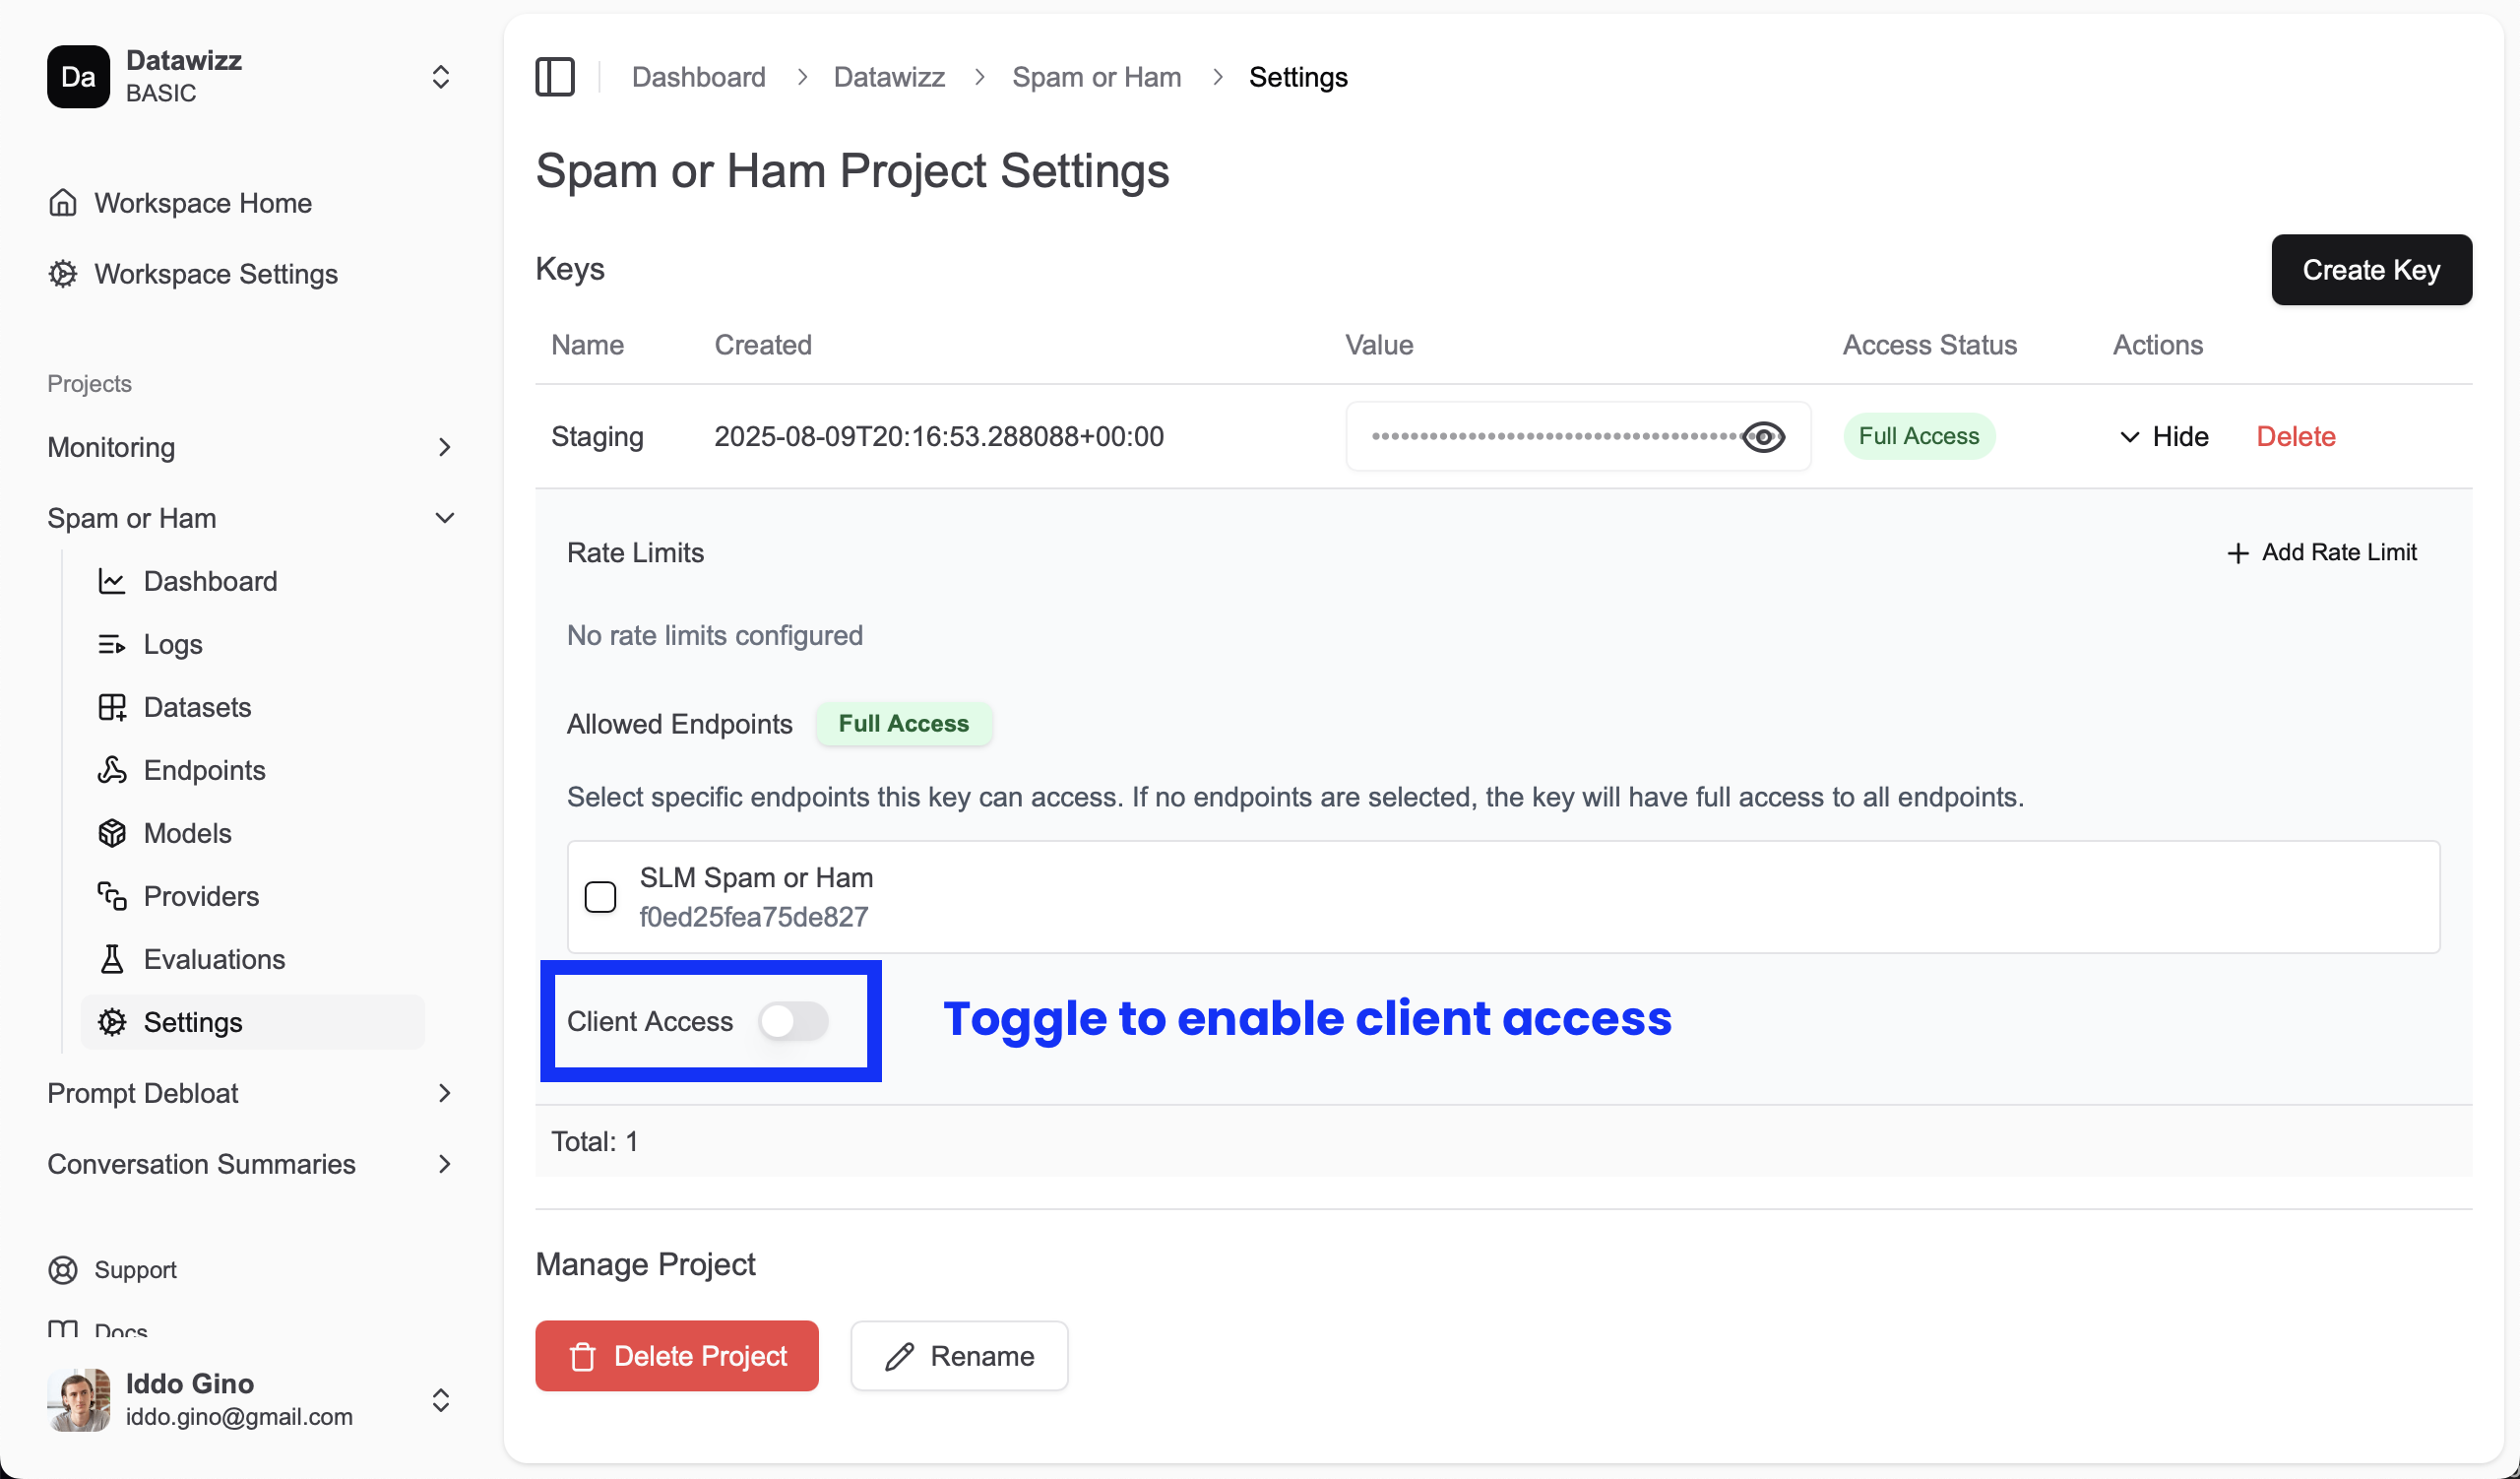Select the Models icon in the sidebar
This screenshot has height=1479, width=2520.
(x=112, y=833)
